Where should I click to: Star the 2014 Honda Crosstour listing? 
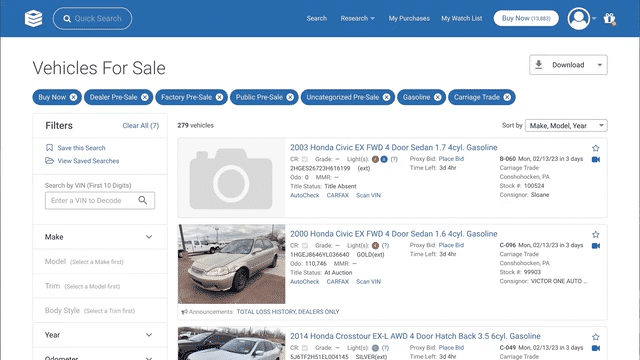(596, 337)
